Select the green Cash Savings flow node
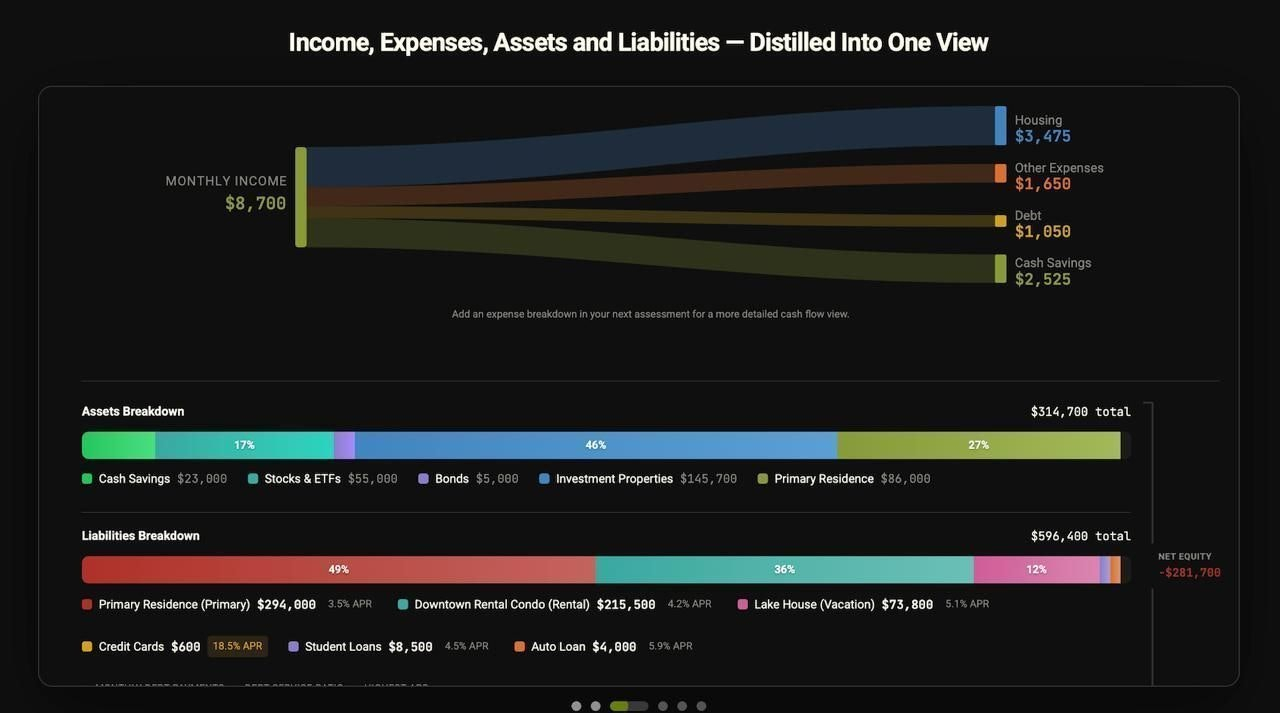 [1000, 268]
